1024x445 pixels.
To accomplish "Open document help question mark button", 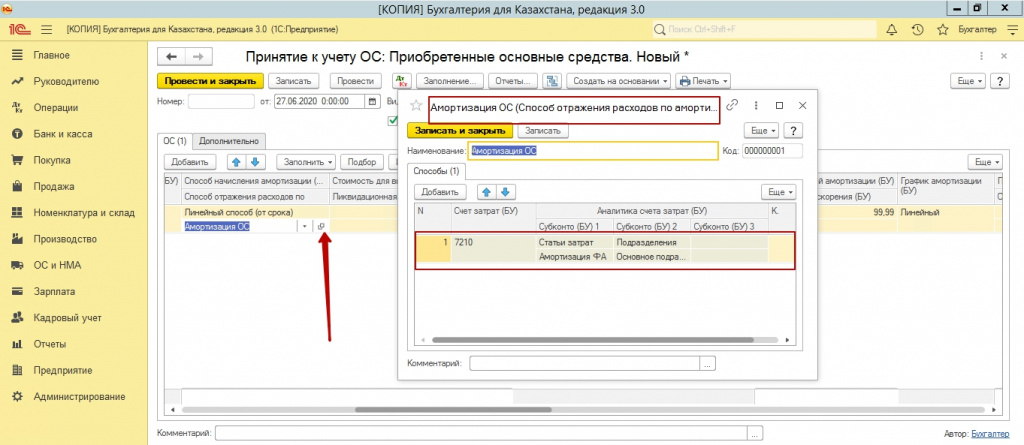I will 1000,81.
